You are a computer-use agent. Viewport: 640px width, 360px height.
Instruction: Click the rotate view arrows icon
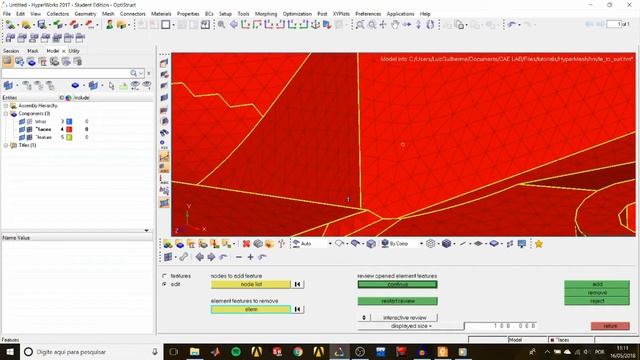click(430, 25)
